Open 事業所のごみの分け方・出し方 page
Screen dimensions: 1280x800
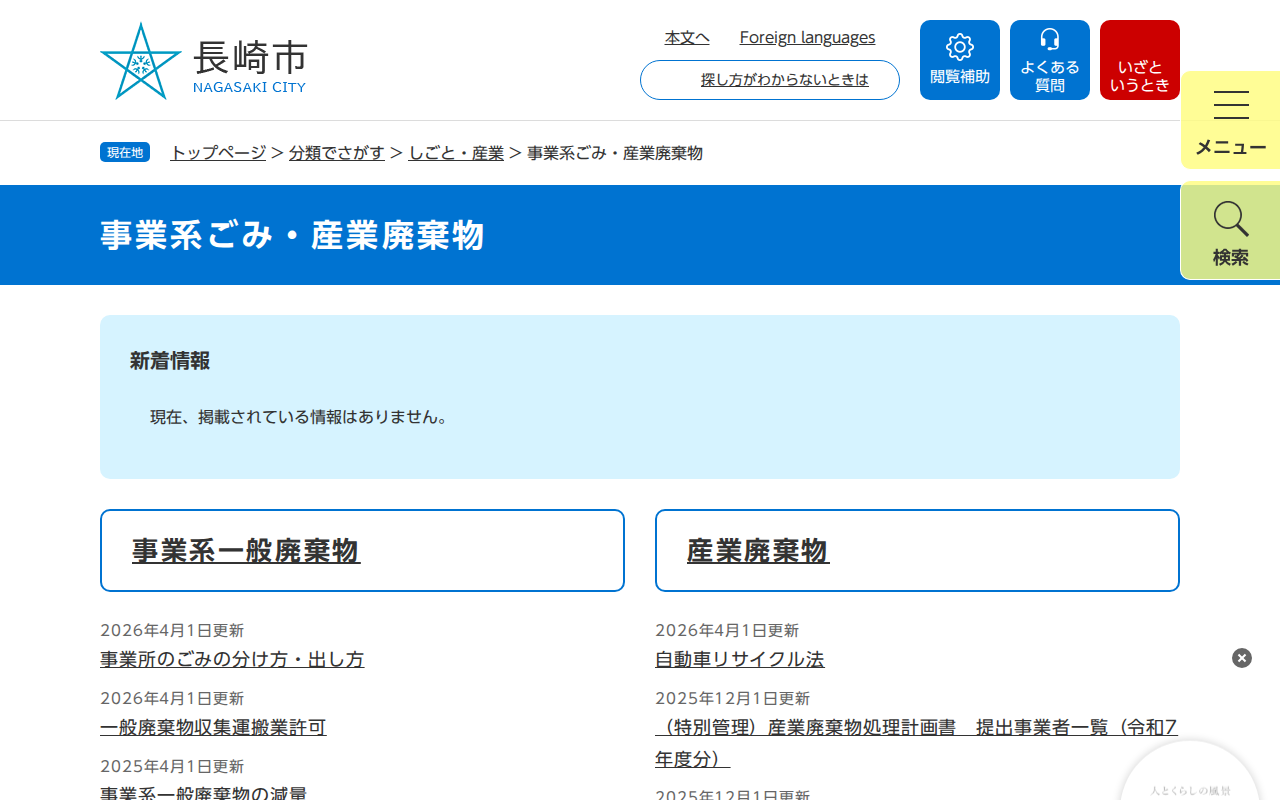tap(232, 659)
